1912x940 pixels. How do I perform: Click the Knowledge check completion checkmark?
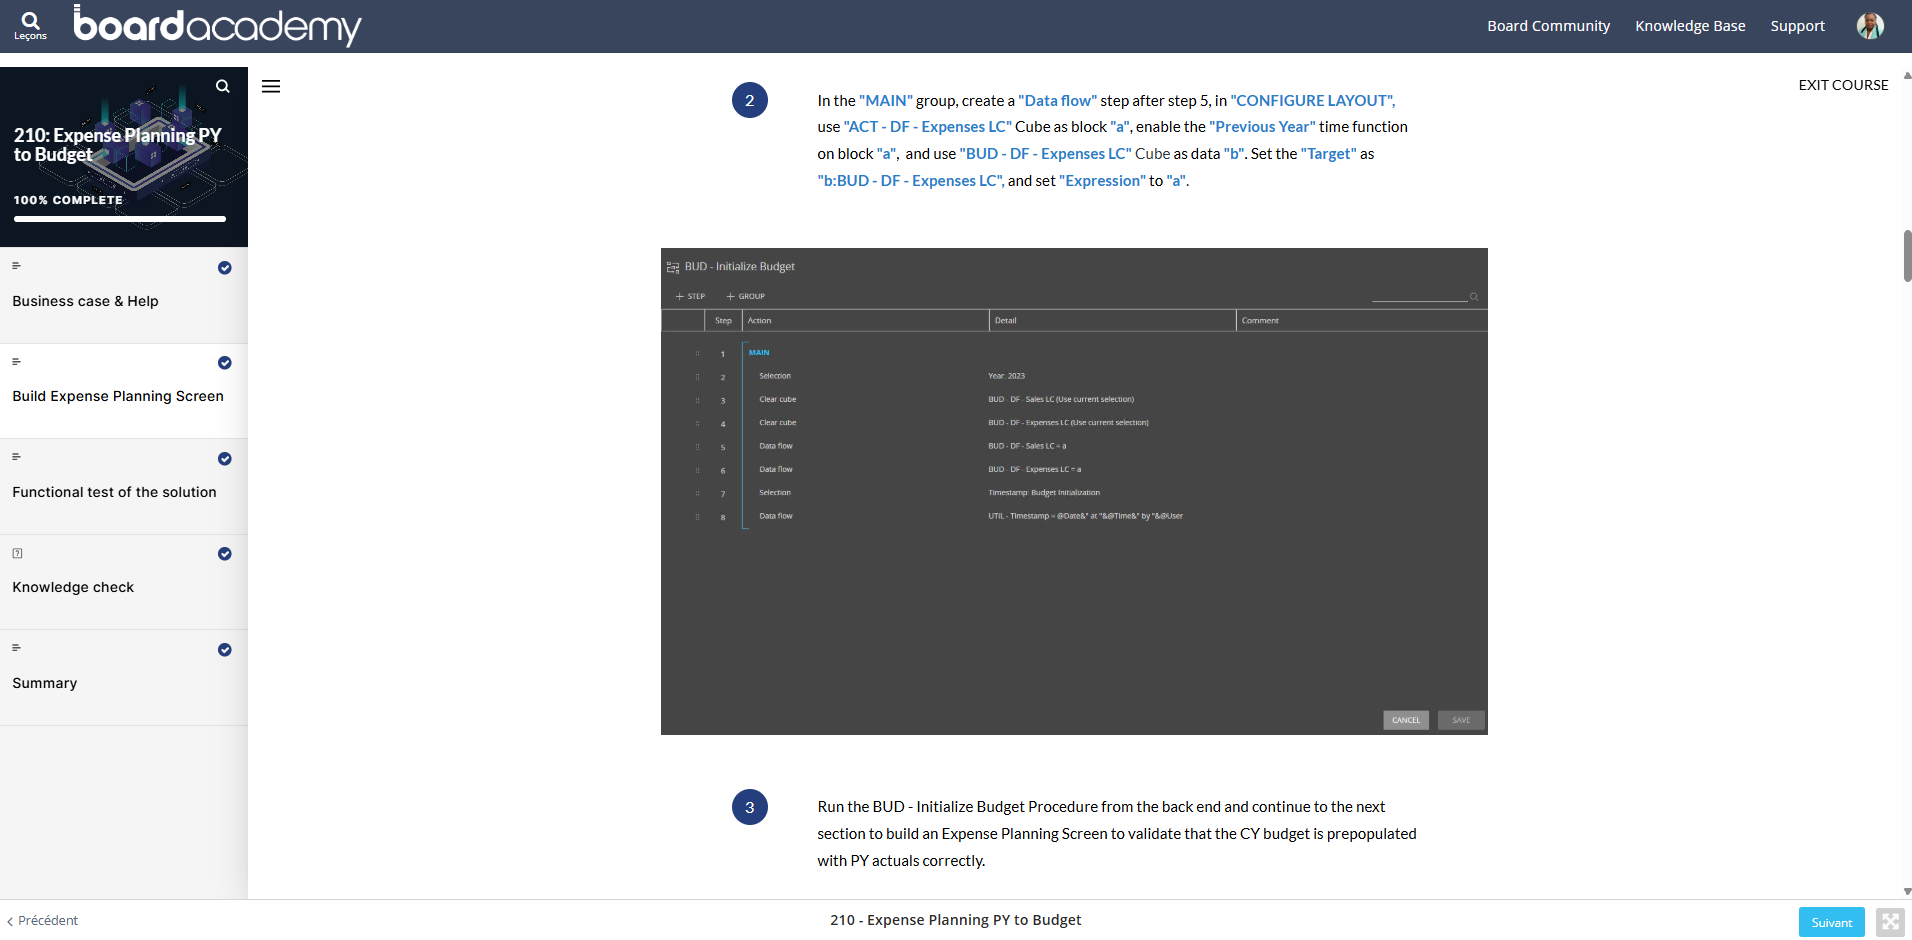pyautogui.click(x=225, y=554)
